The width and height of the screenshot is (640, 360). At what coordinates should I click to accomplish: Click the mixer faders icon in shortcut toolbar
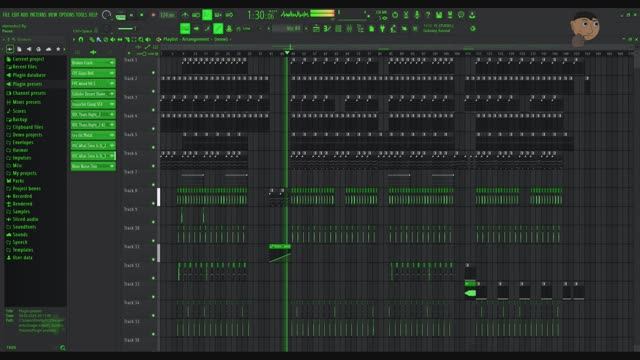coord(349,29)
